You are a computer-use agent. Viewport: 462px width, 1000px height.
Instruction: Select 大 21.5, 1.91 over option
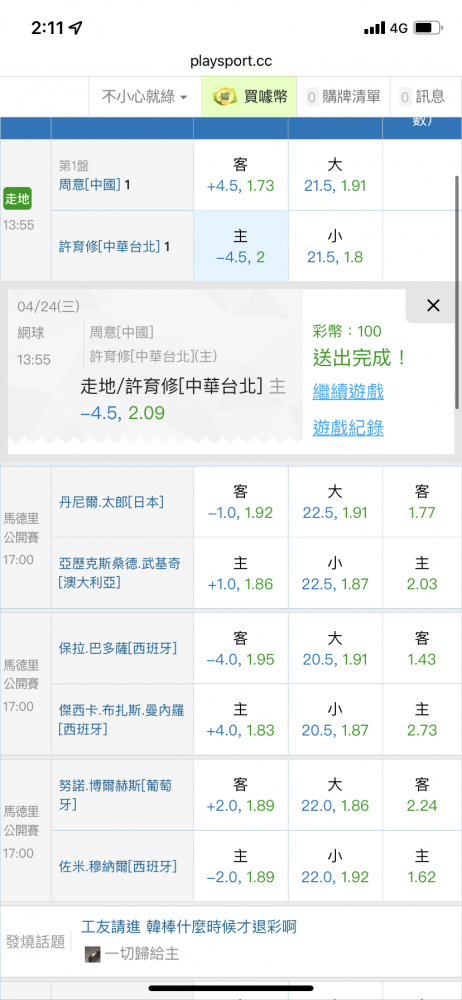(x=335, y=175)
